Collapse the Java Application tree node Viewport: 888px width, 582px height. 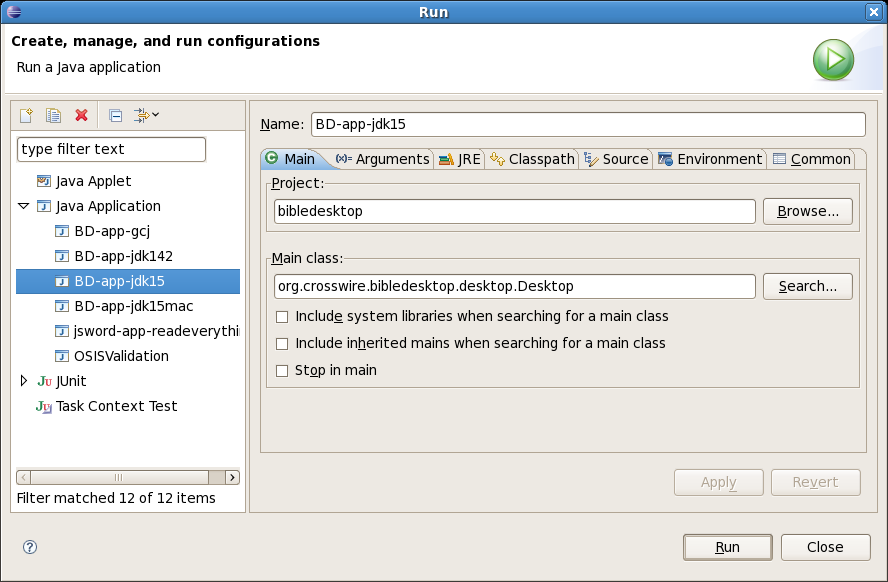[24, 206]
